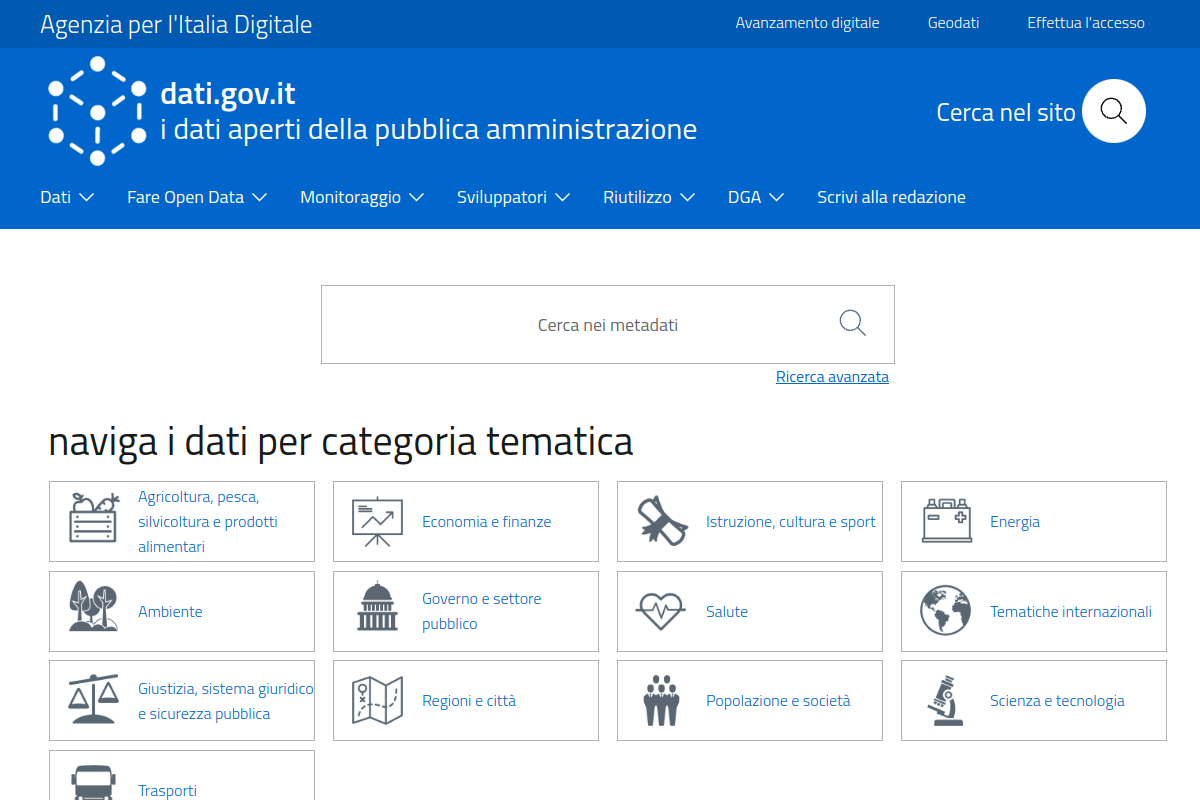Image resolution: width=1200 pixels, height=800 pixels.
Task: Open Istruzione, cultura e sport category text
Action: 790,521
